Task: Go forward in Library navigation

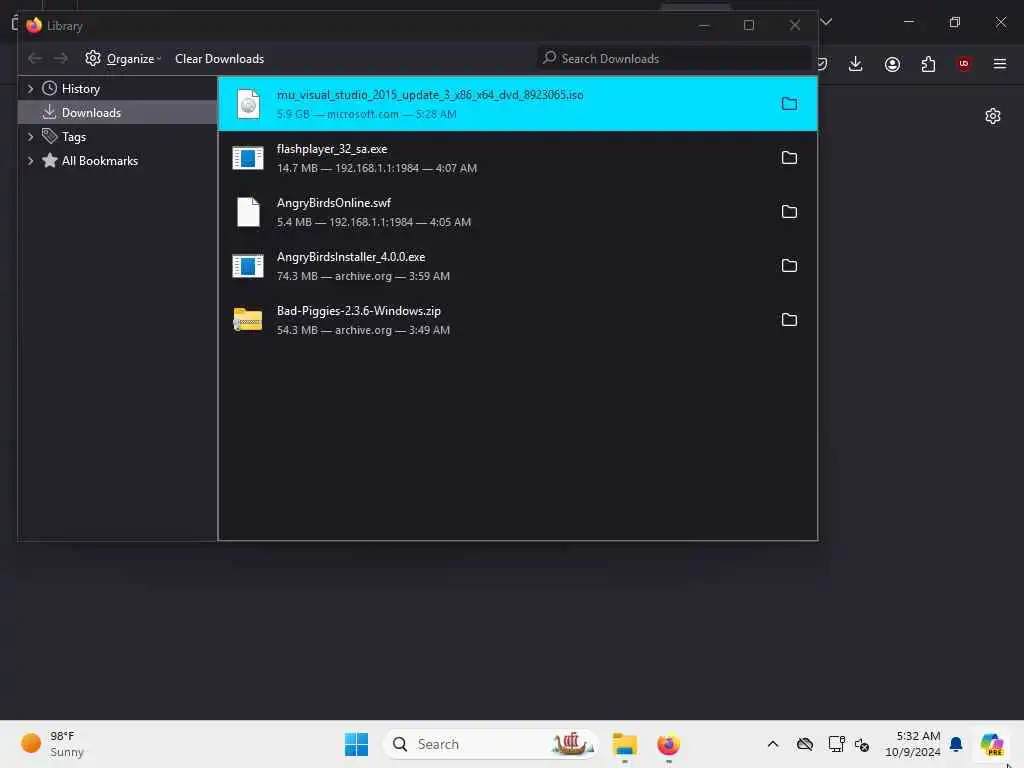Action: point(61,59)
